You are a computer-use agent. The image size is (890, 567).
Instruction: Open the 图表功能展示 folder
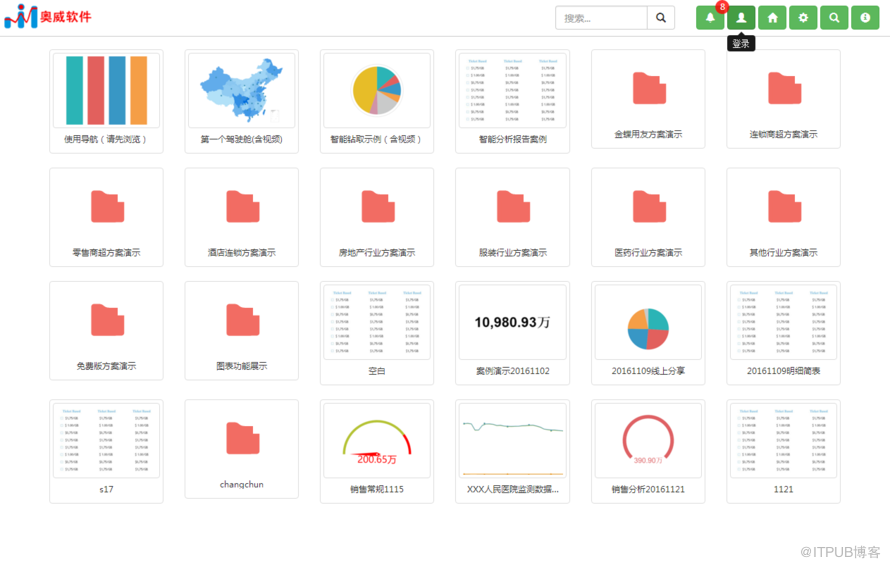(x=241, y=330)
